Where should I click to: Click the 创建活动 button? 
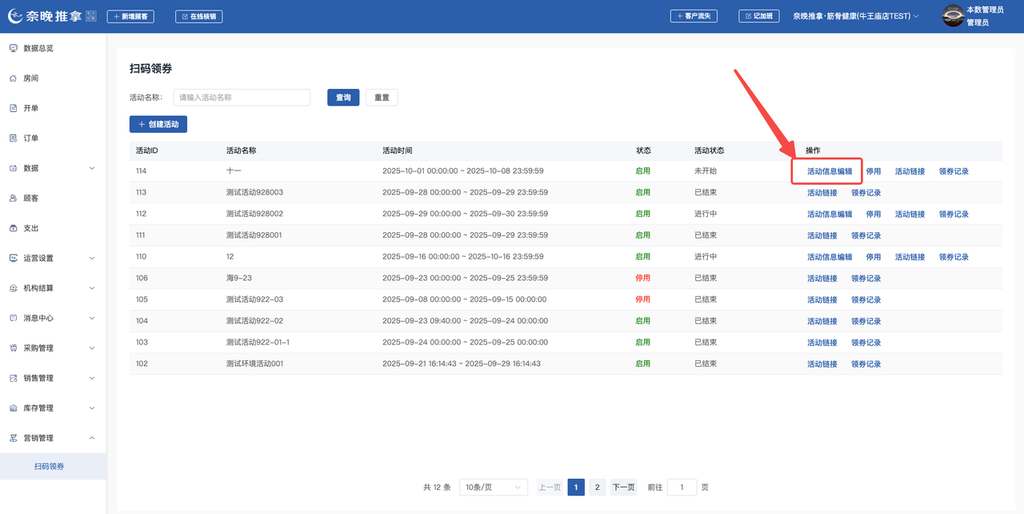(158, 124)
